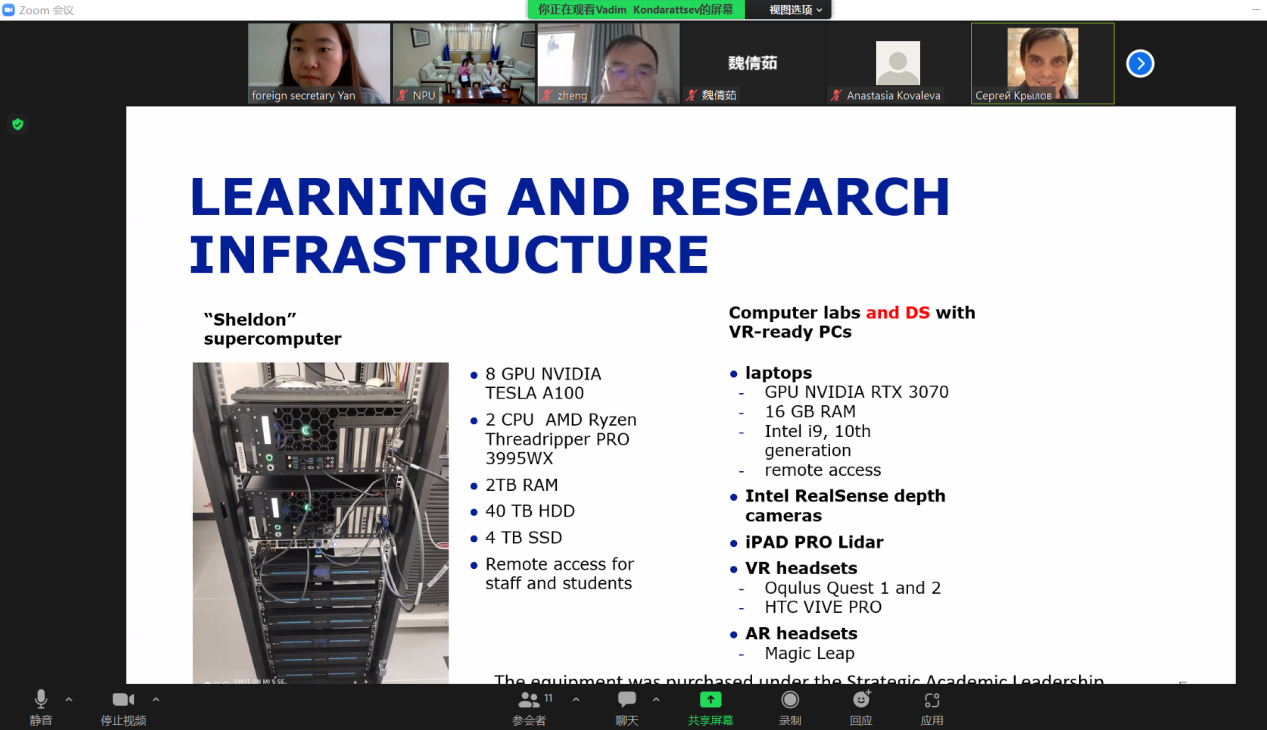
Task: Click Сергей Крылов video thumbnail
Action: [x=1042, y=63]
